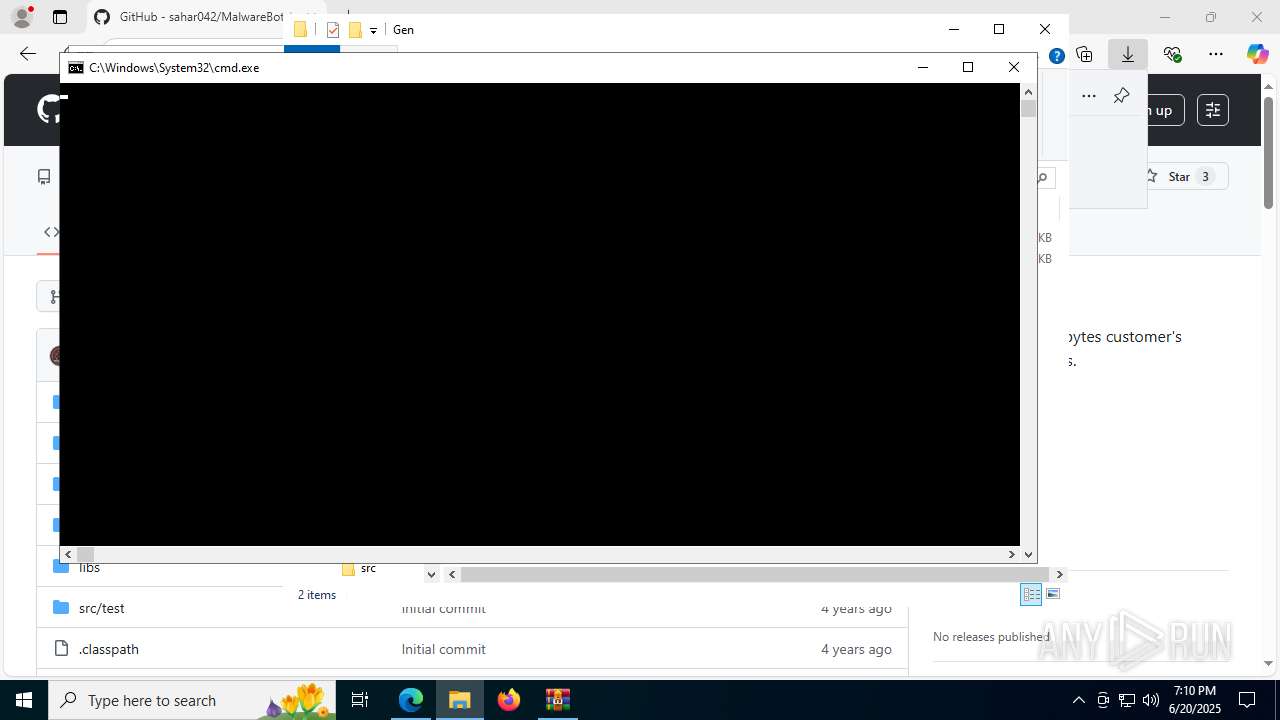
Task: Launch Copilot icon in Edge toolbar
Action: [x=1257, y=54]
